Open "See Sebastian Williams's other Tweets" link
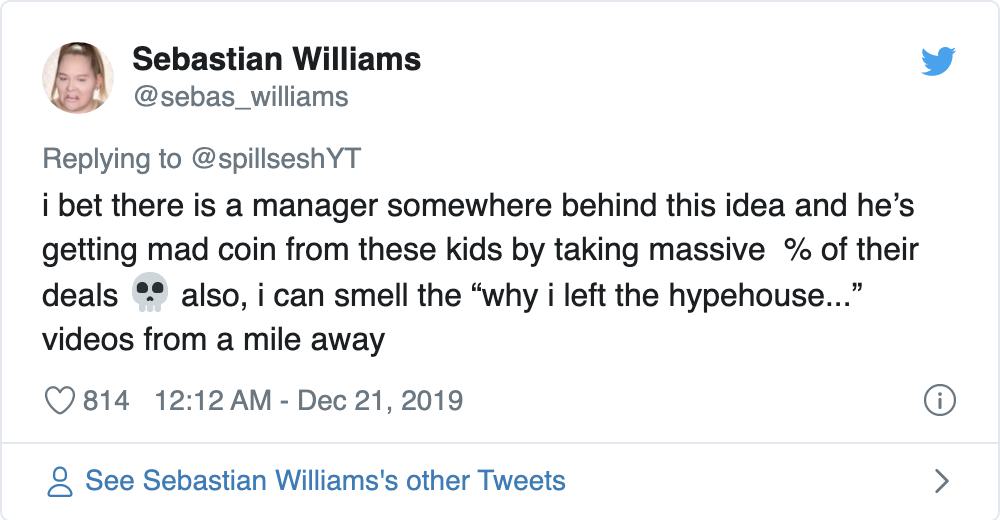Screen dimensions: 1000x520 click(x=325, y=481)
